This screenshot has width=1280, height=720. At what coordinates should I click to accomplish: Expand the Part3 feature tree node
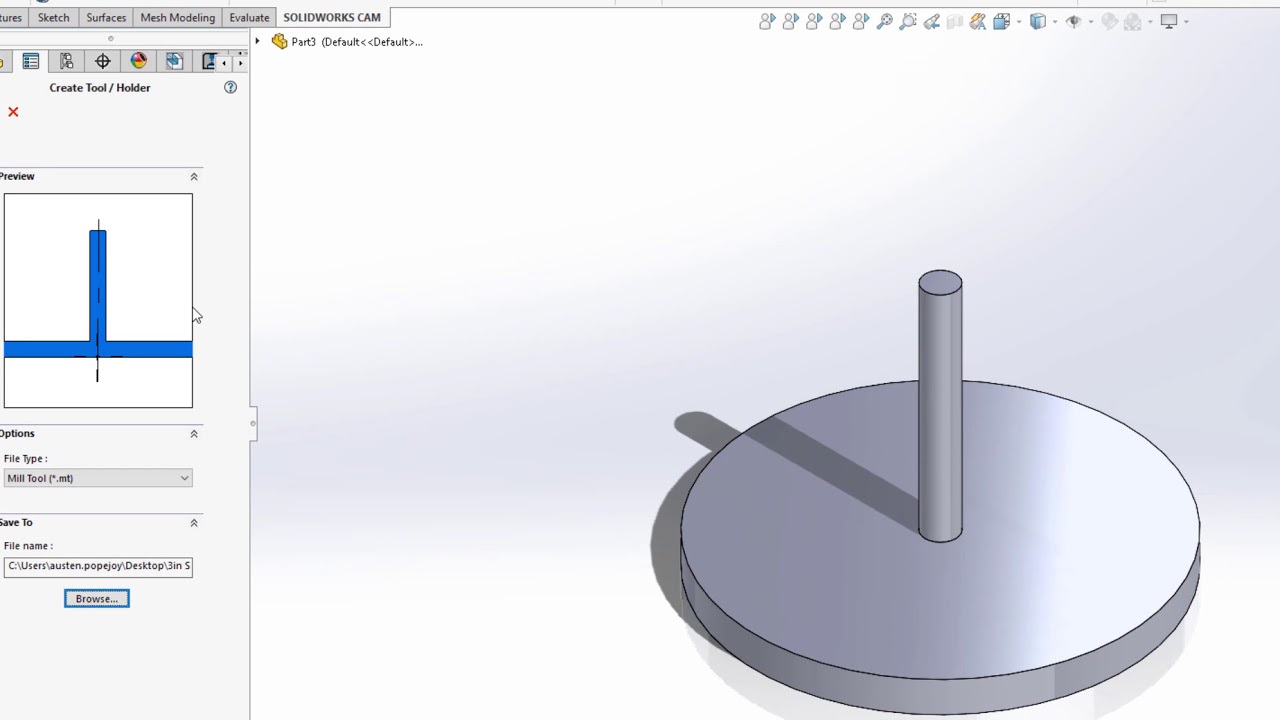(258, 42)
